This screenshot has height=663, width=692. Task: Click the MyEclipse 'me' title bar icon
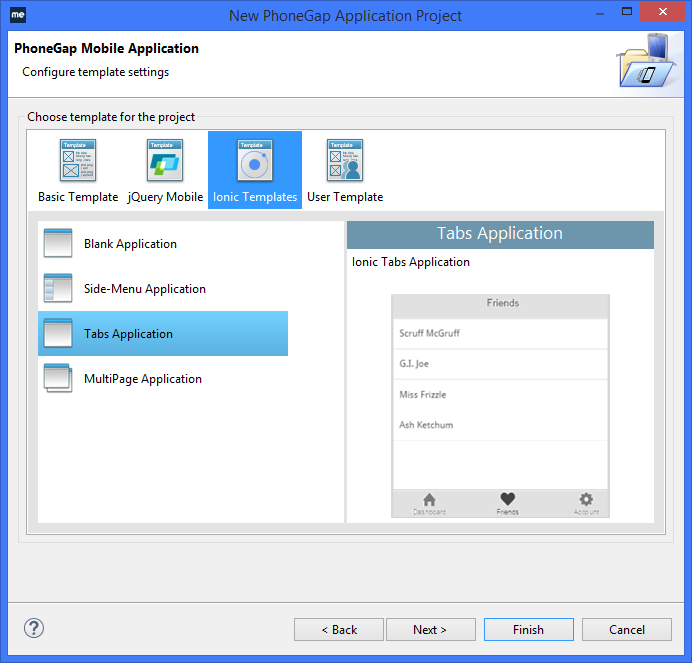(x=17, y=15)
